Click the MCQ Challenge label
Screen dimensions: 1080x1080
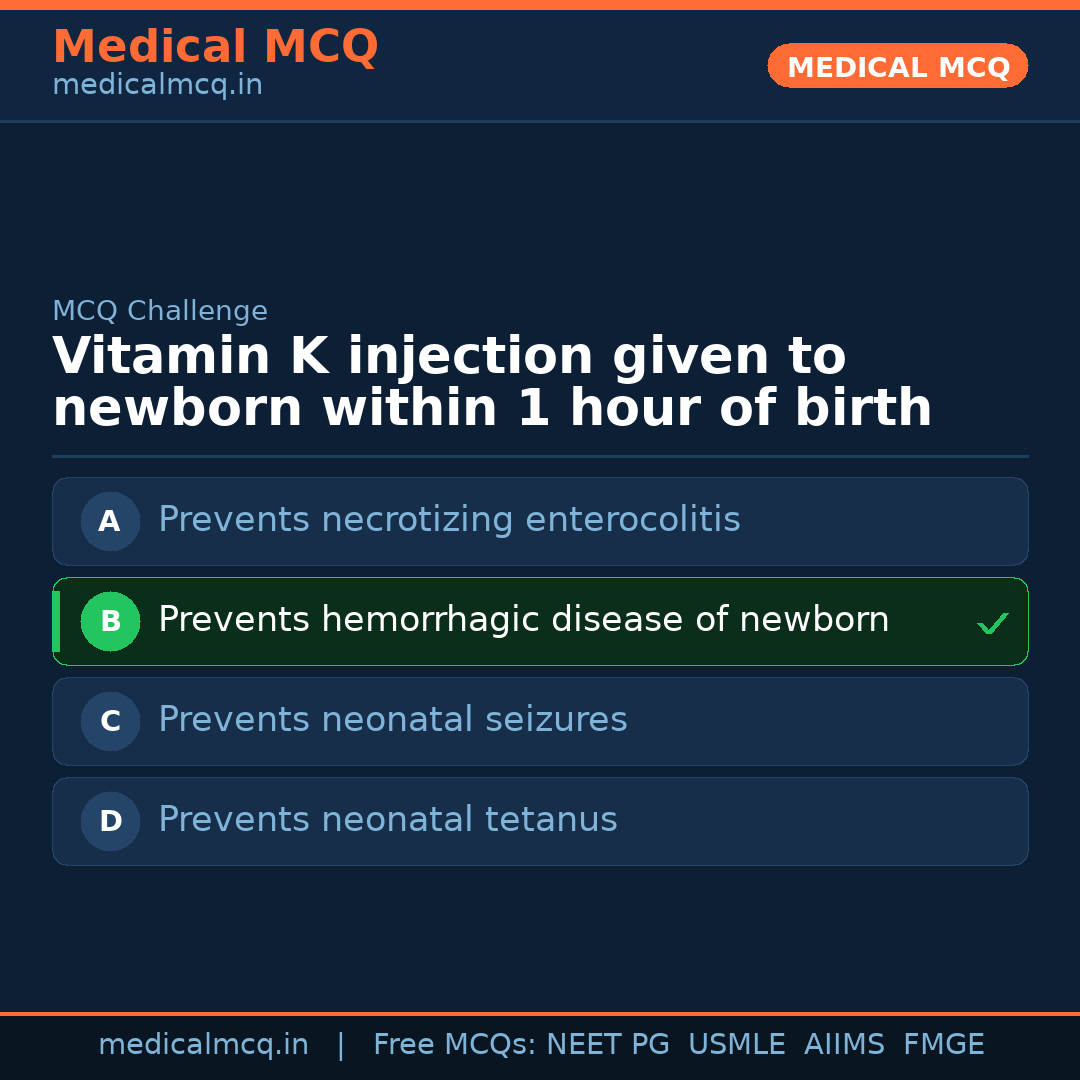[160, 311]
